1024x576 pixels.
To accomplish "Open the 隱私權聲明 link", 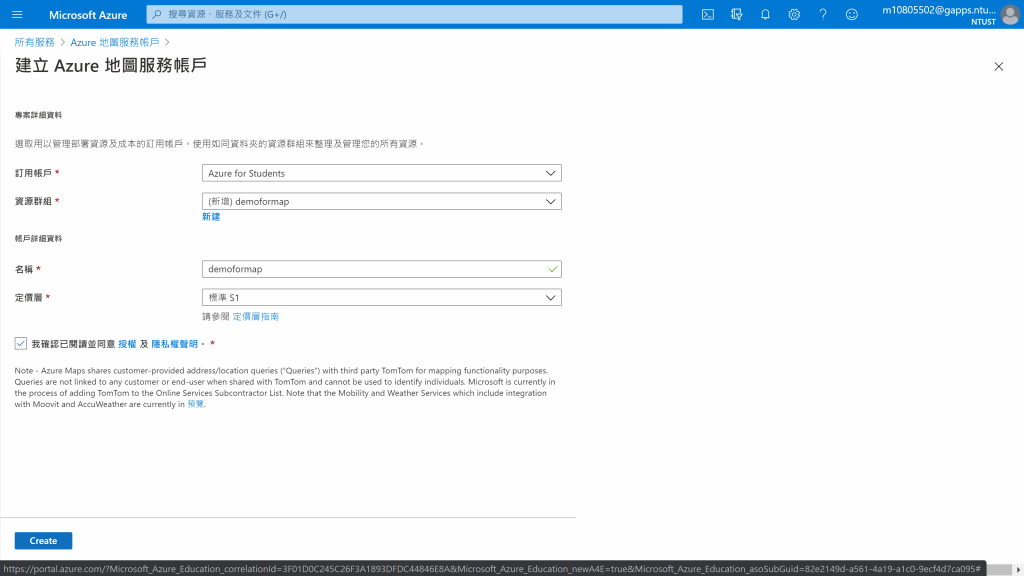I will pos(174,344).
